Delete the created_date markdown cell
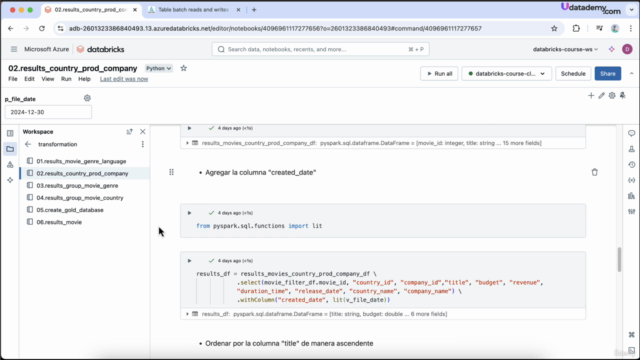The width and height of the screenshot is (640, 360). click(594, 172)
